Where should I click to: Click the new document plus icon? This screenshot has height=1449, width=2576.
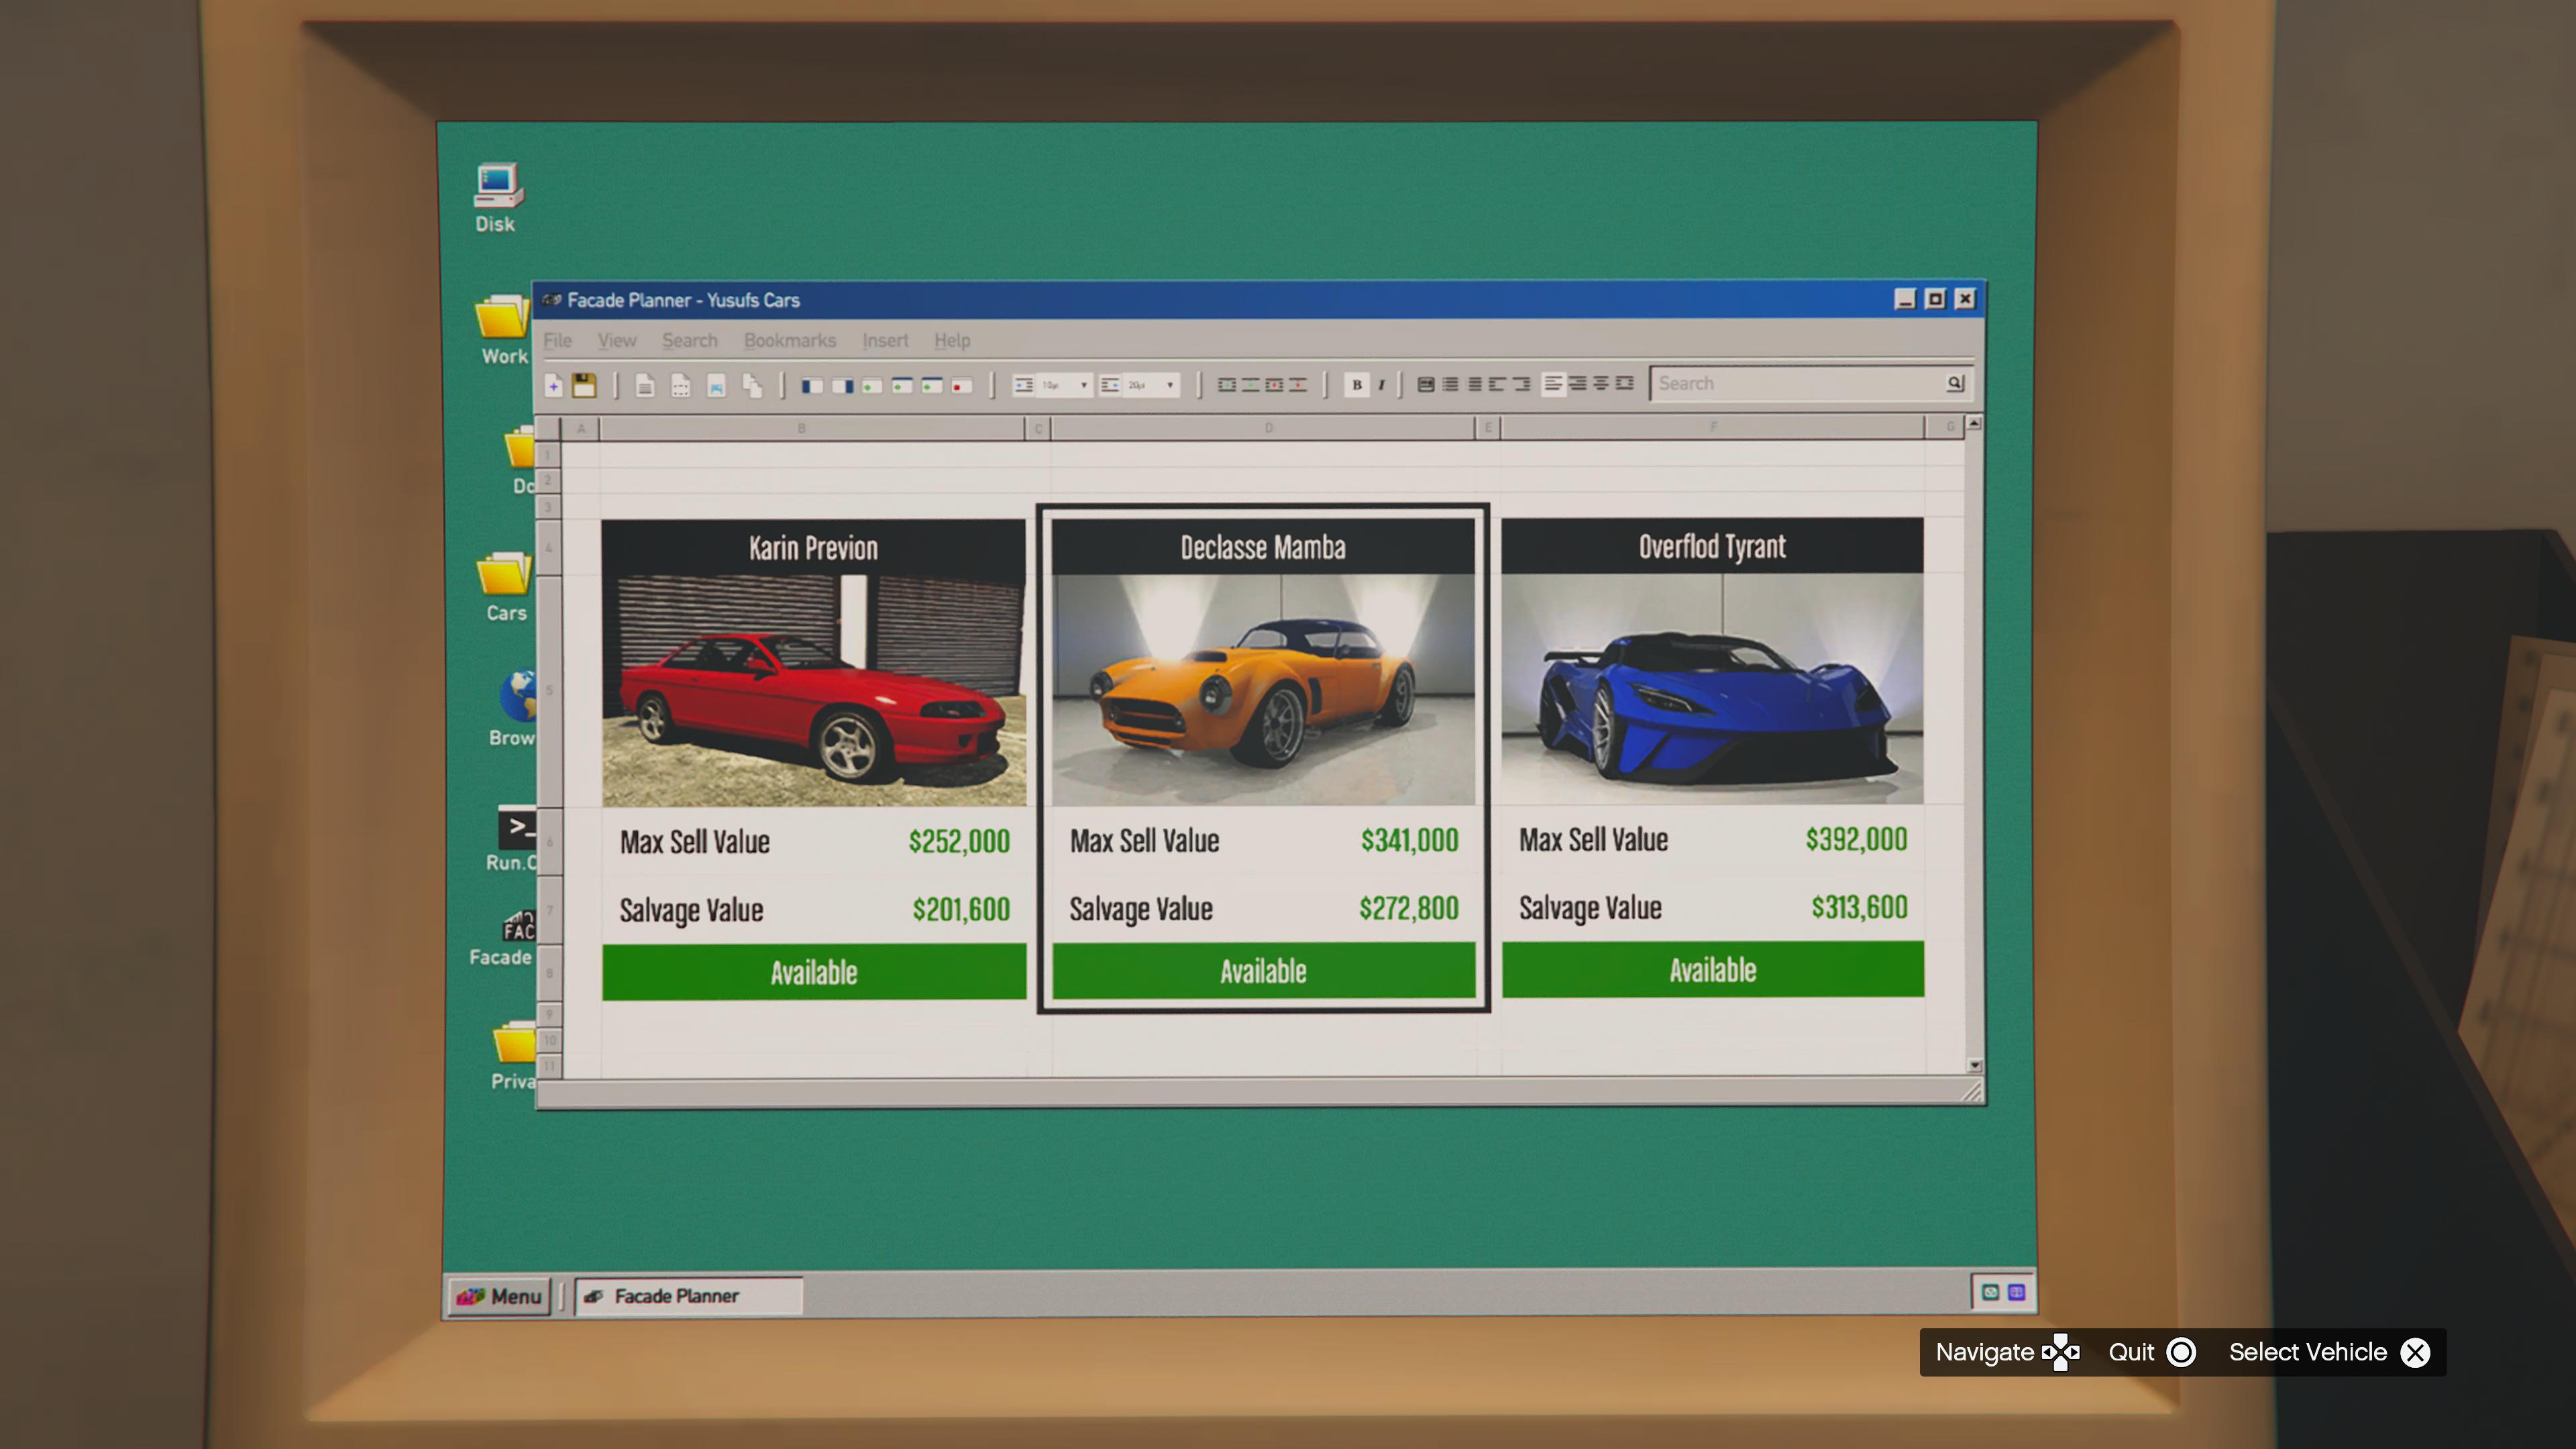tap(553, 385)
